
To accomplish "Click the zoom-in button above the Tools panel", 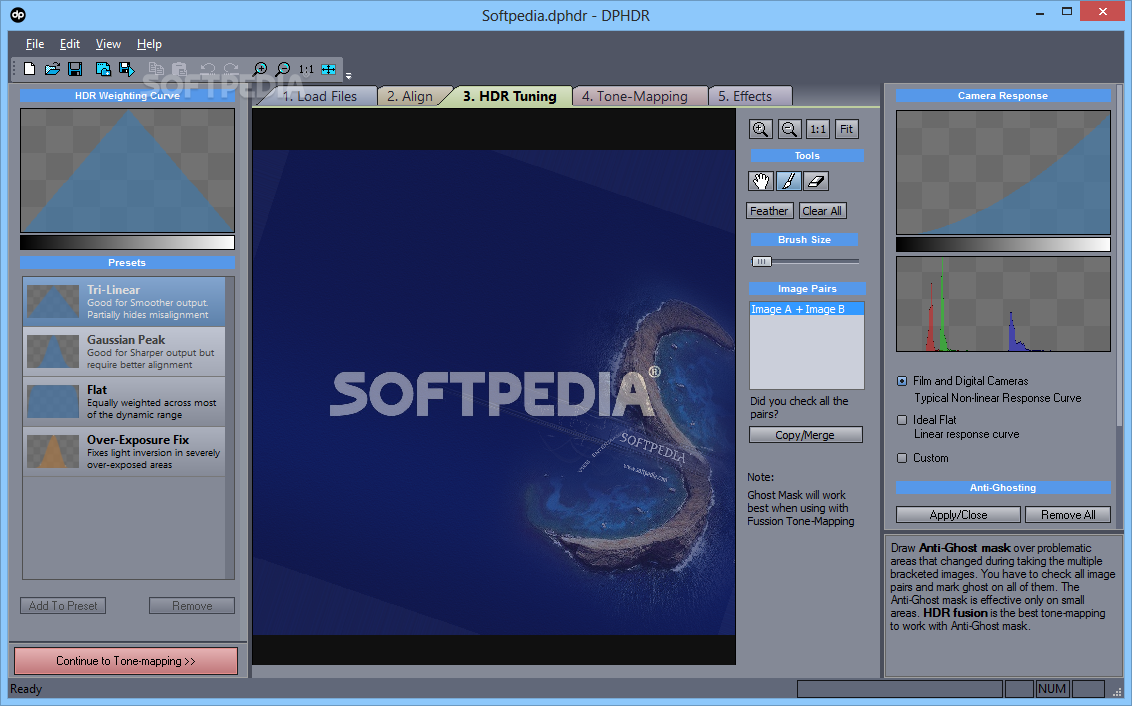I will (761, 129).
